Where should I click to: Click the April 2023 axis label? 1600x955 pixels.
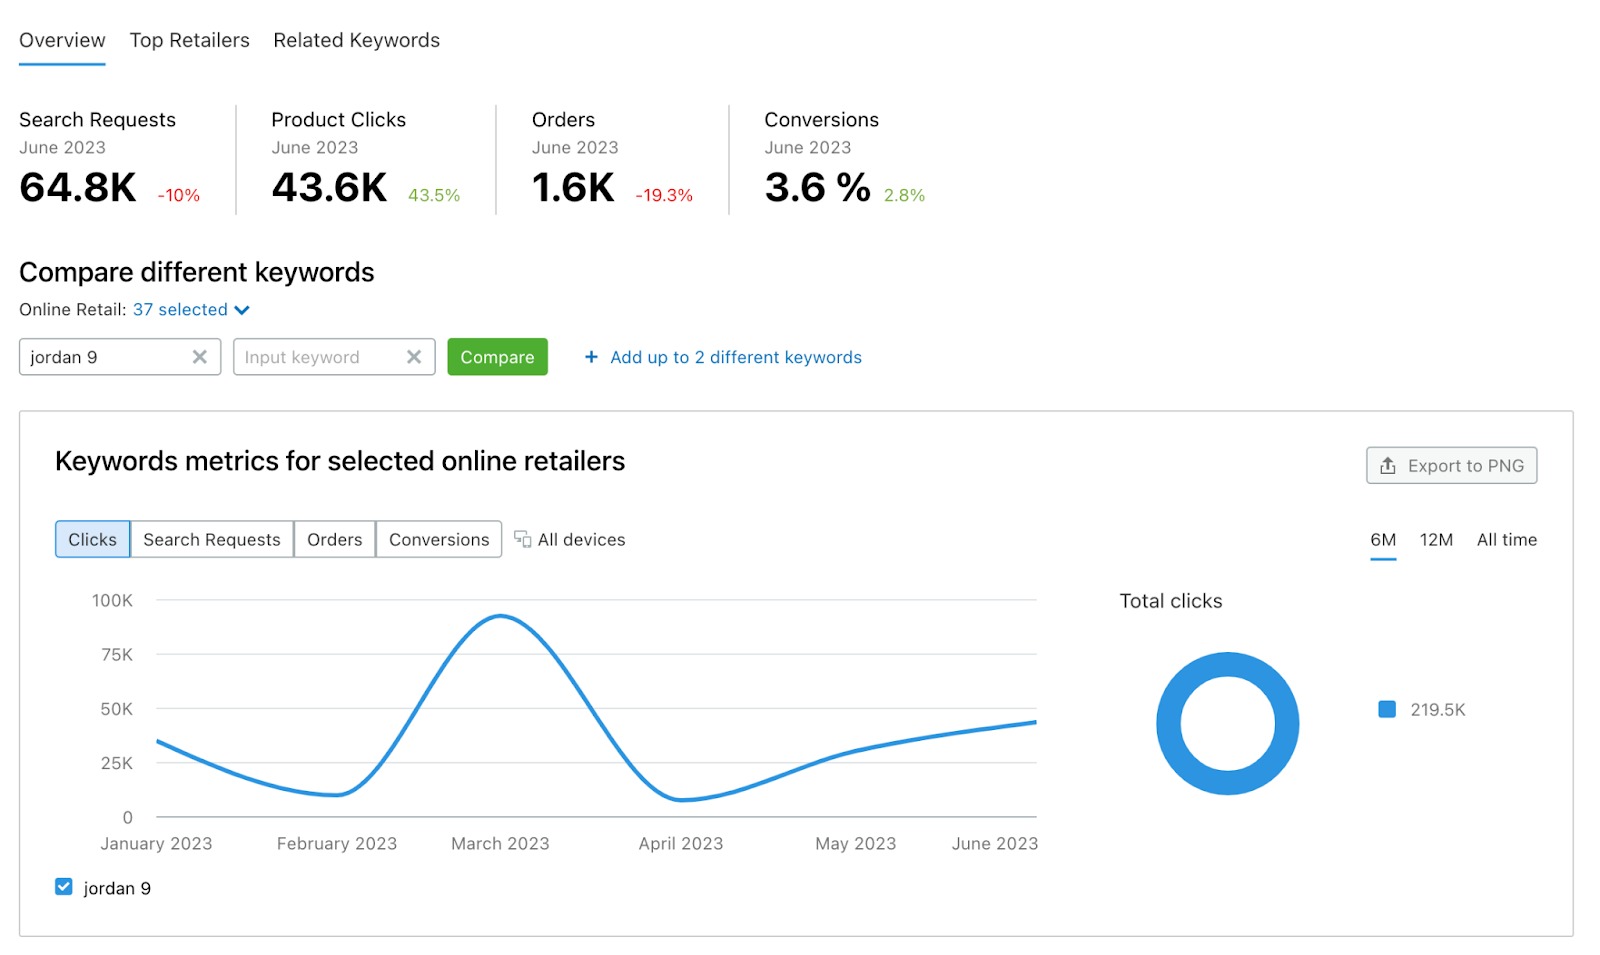pos(681,843)
